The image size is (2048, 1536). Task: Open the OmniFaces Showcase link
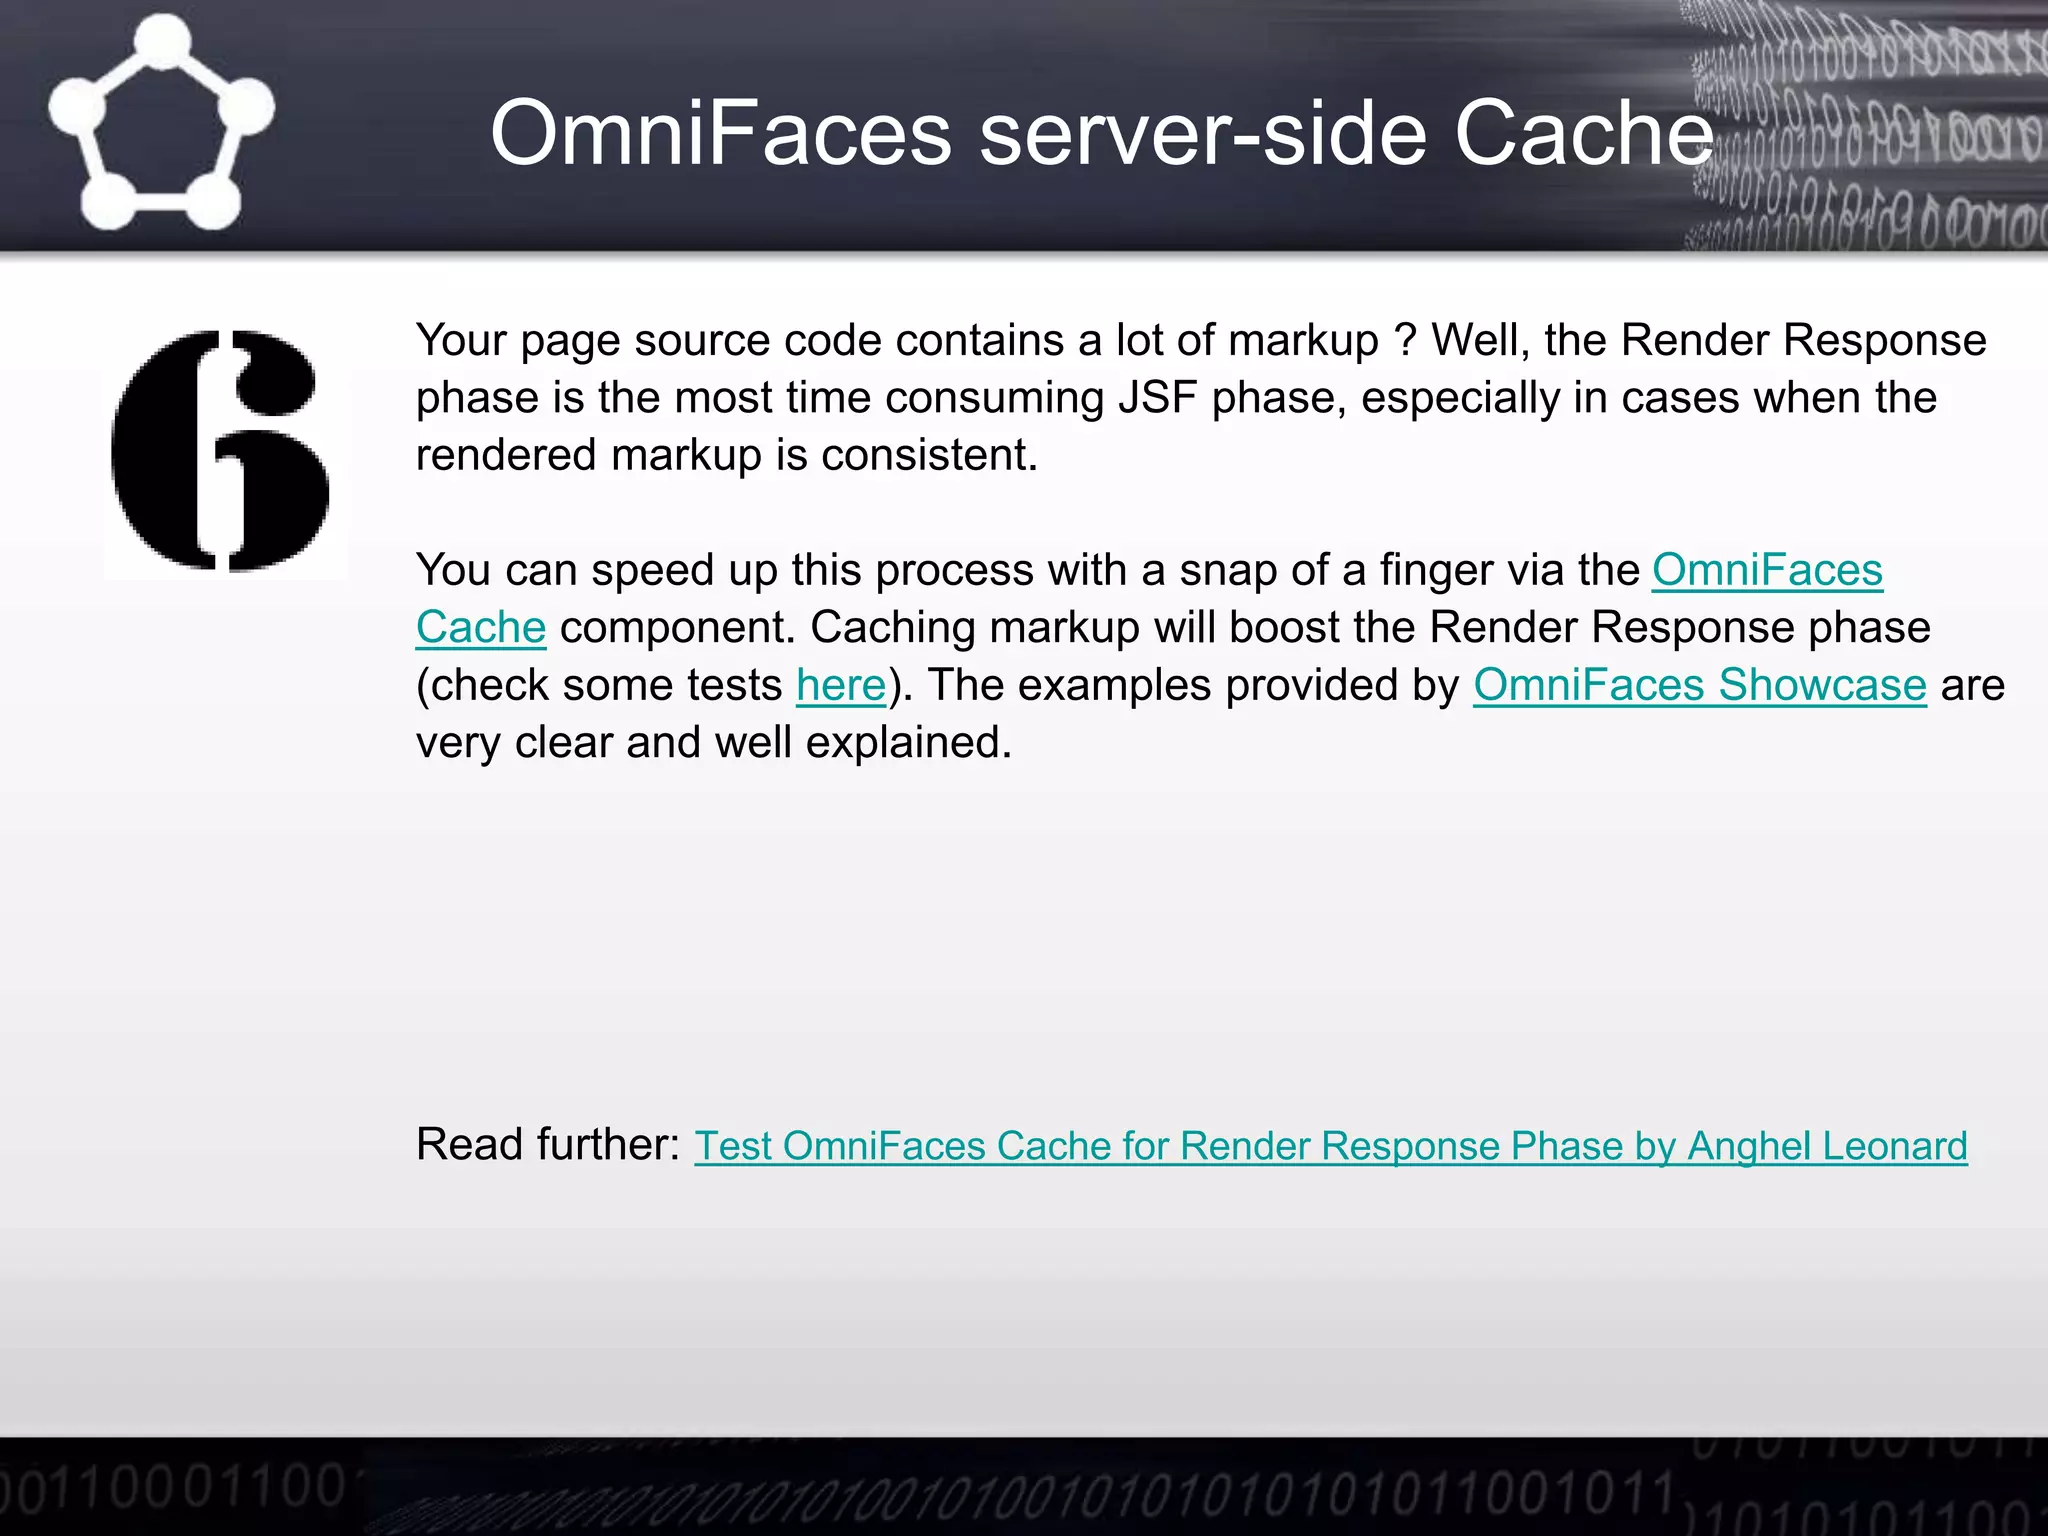(1699, 685)
